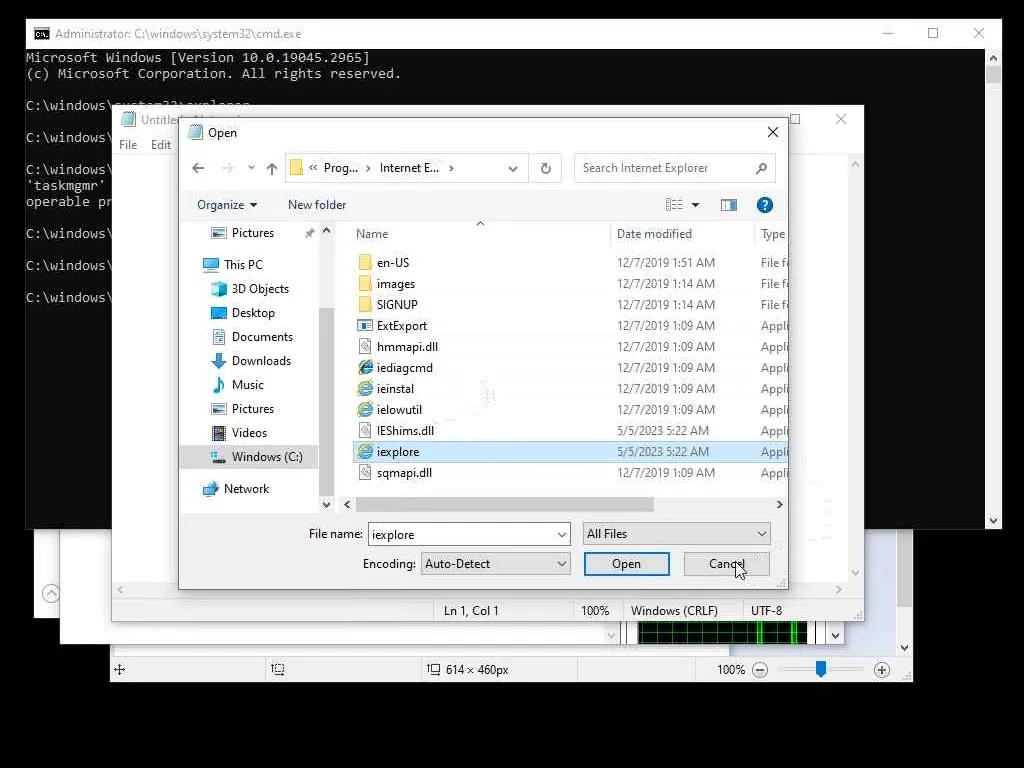Screen dimensions: 1024x768
Task: Select the SIGNUP folder
Action: coord(397,305)
